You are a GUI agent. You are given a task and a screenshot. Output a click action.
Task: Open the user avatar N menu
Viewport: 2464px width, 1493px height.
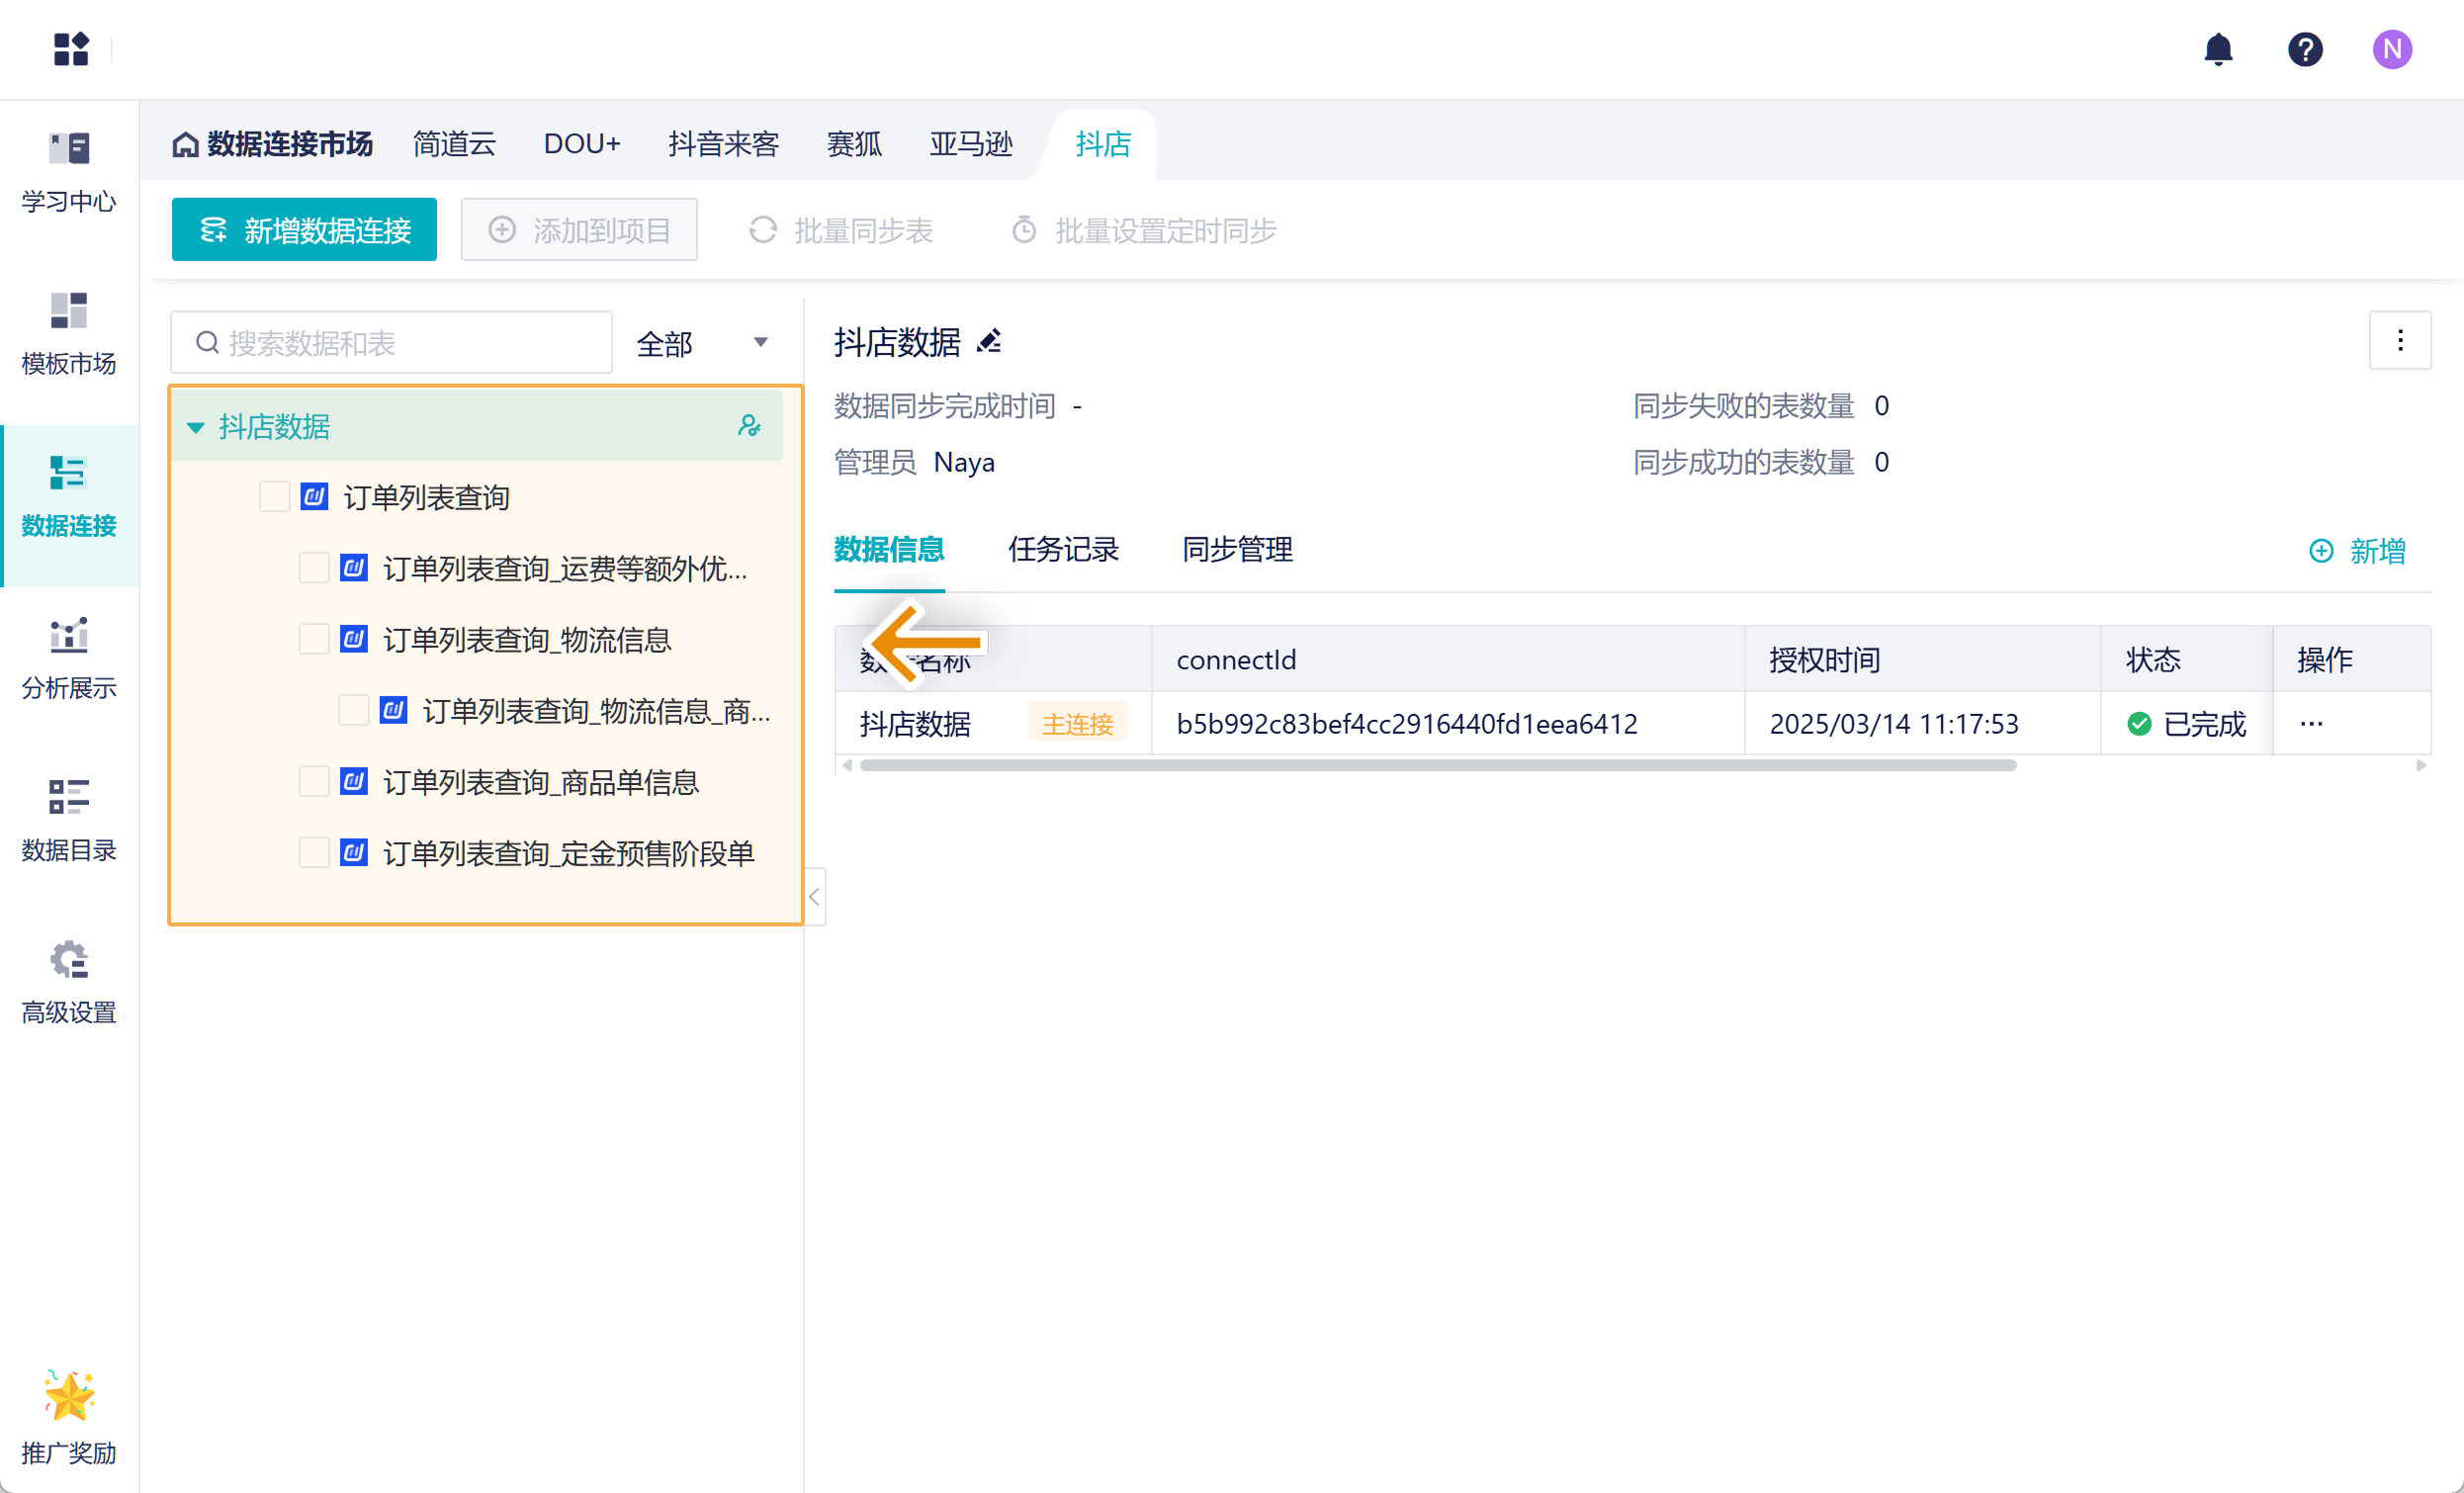pyautogui.click(x=2391, y=49)
